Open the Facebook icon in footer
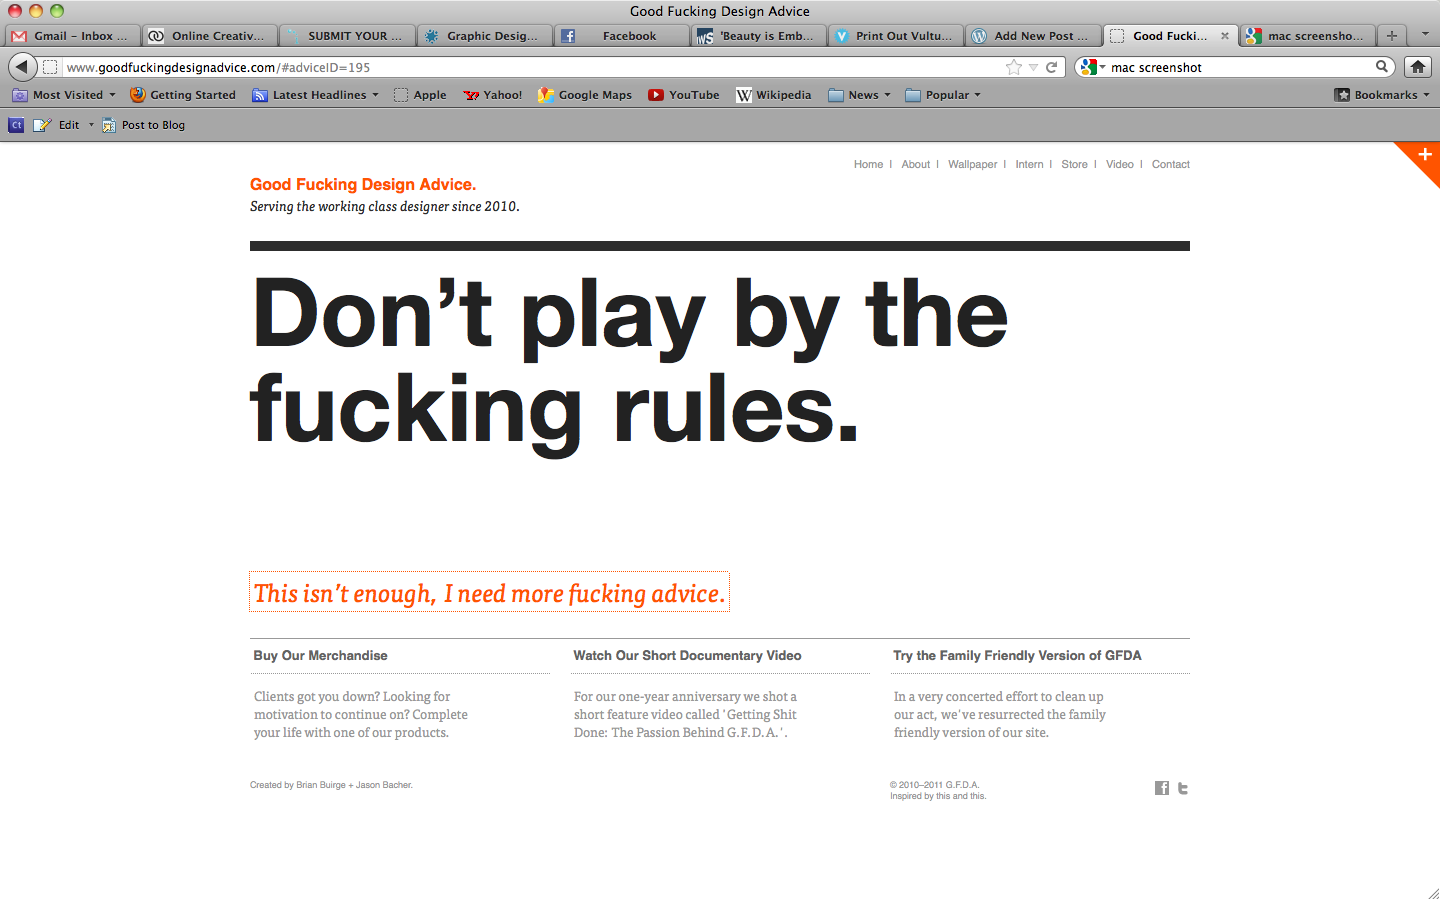The image size is (1440, 900). 1161,788
